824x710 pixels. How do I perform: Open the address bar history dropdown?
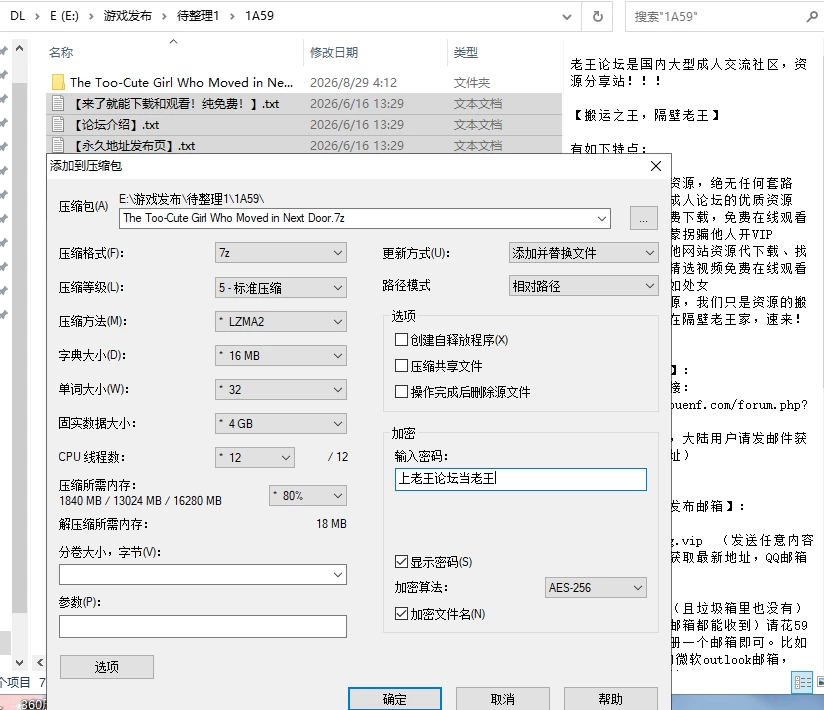click(x=566, y=17)
